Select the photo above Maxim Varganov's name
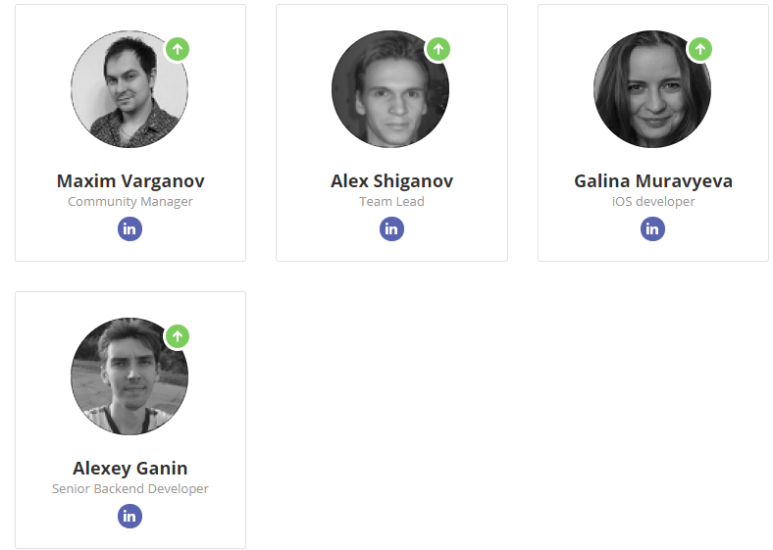The width and height of the screenshot is (773, 550). point(130,89)
